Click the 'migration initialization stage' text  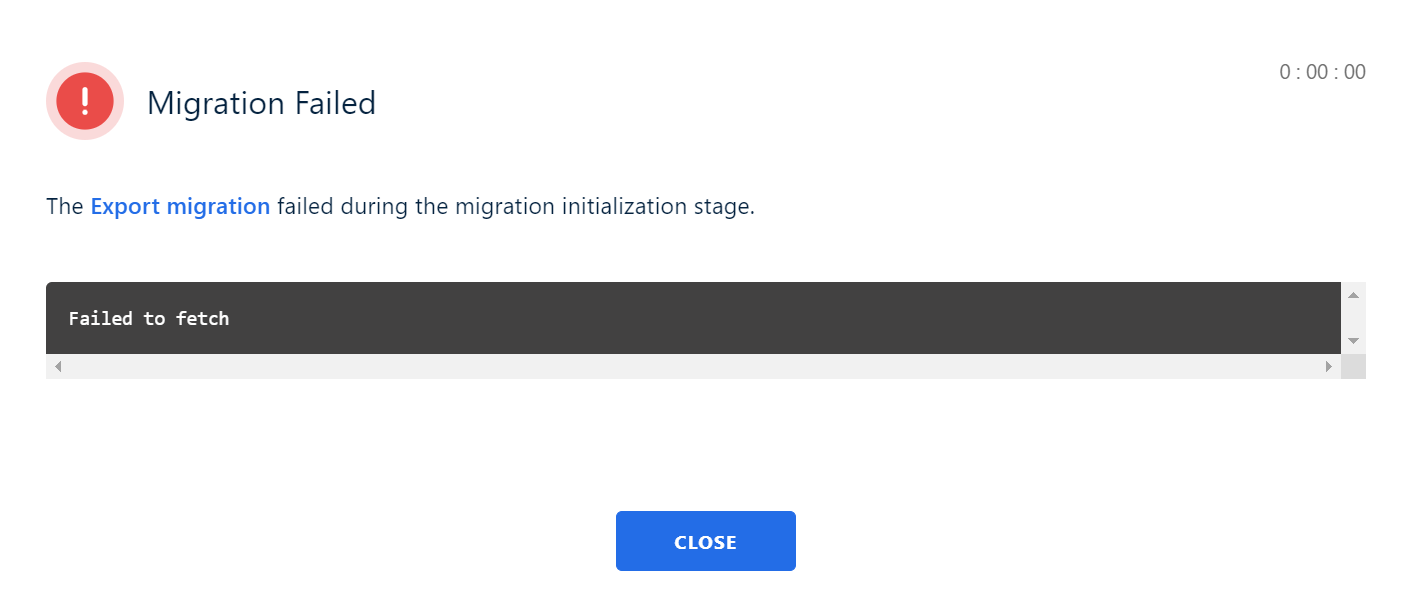[603, 207]
